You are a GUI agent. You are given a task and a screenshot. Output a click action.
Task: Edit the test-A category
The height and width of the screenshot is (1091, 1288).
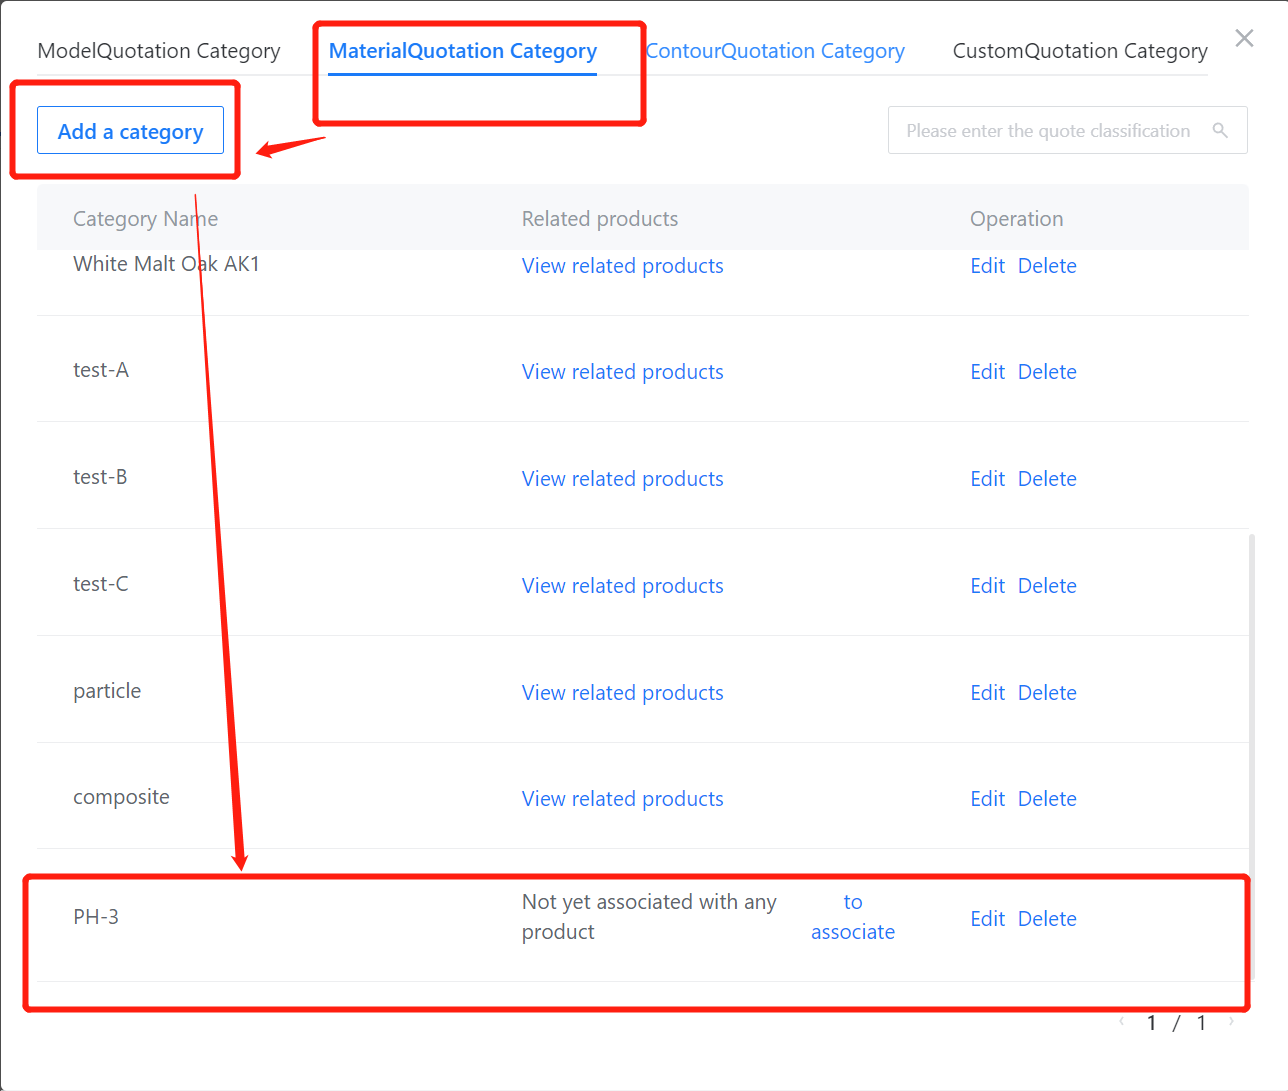[987, 372]
